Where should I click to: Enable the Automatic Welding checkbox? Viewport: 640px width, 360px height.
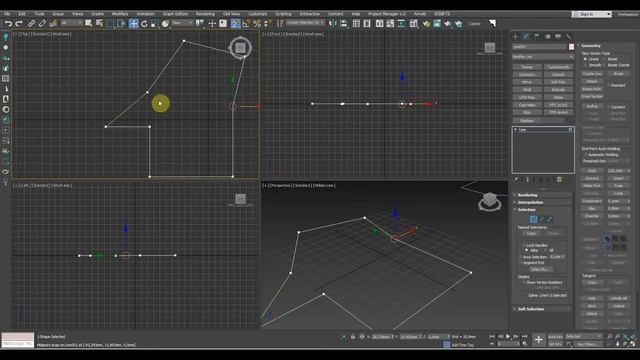585,155
